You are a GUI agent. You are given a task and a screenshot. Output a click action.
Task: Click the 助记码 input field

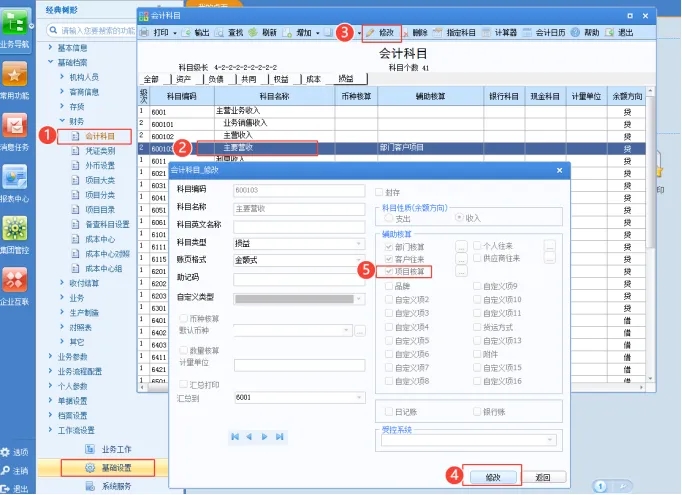point(299,279)
